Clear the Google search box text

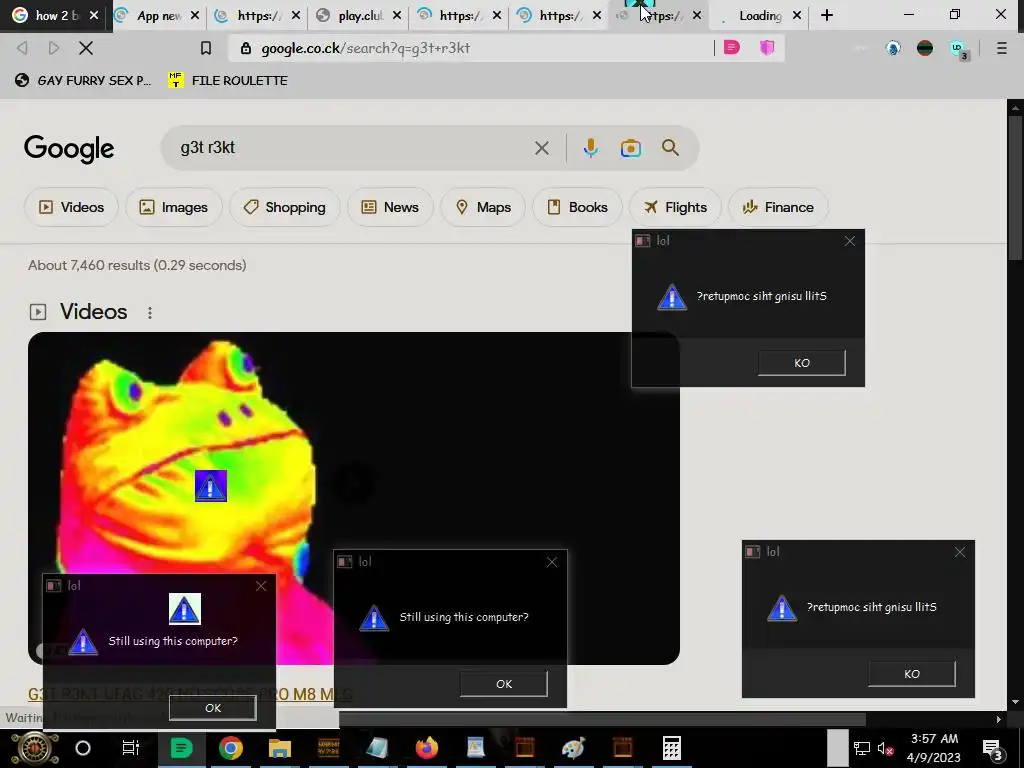(541, 148)
